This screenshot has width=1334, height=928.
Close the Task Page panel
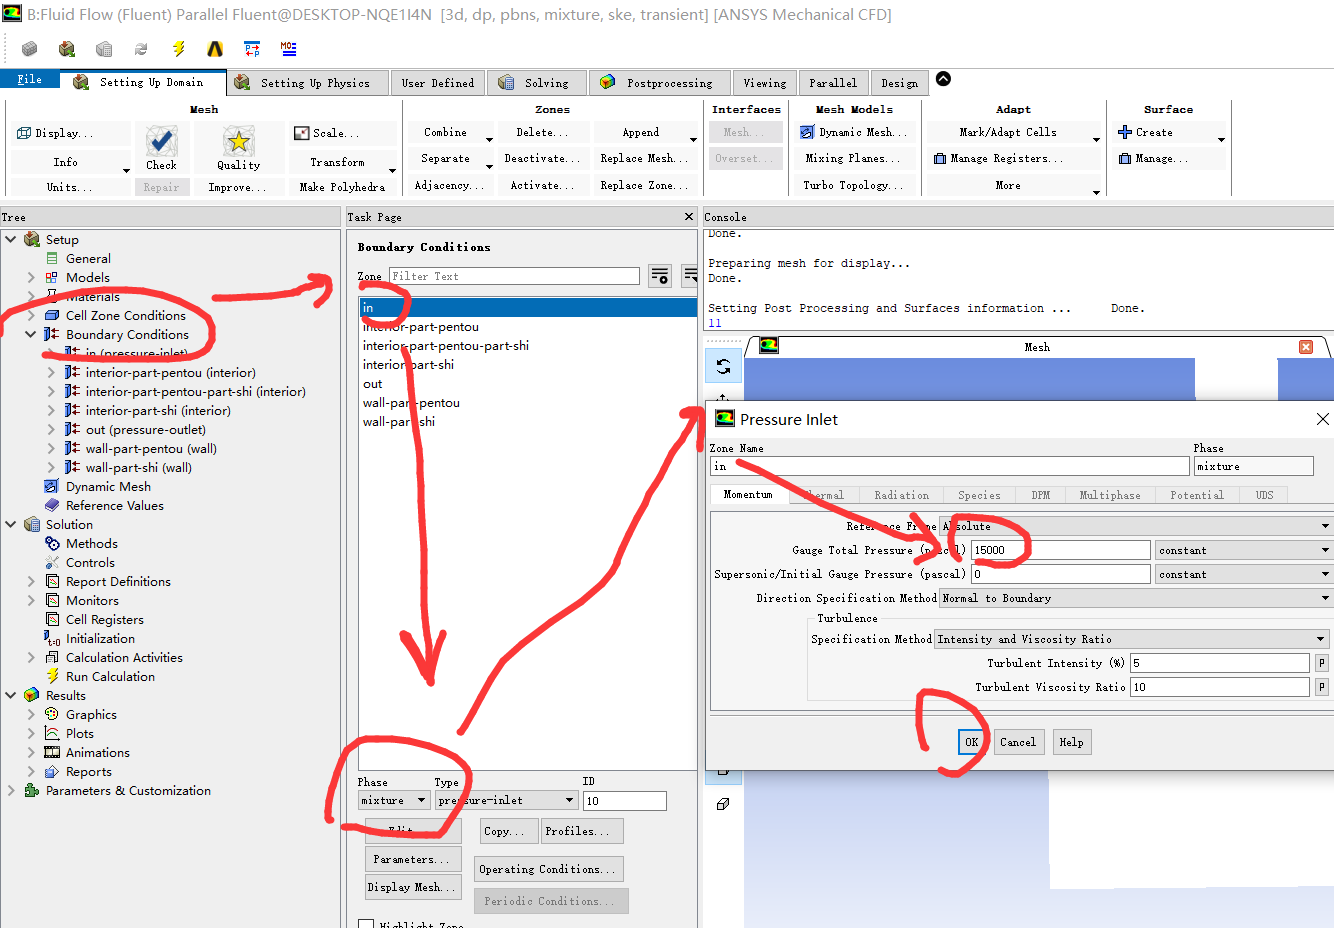pyautogui.click(x=688, y=217)
